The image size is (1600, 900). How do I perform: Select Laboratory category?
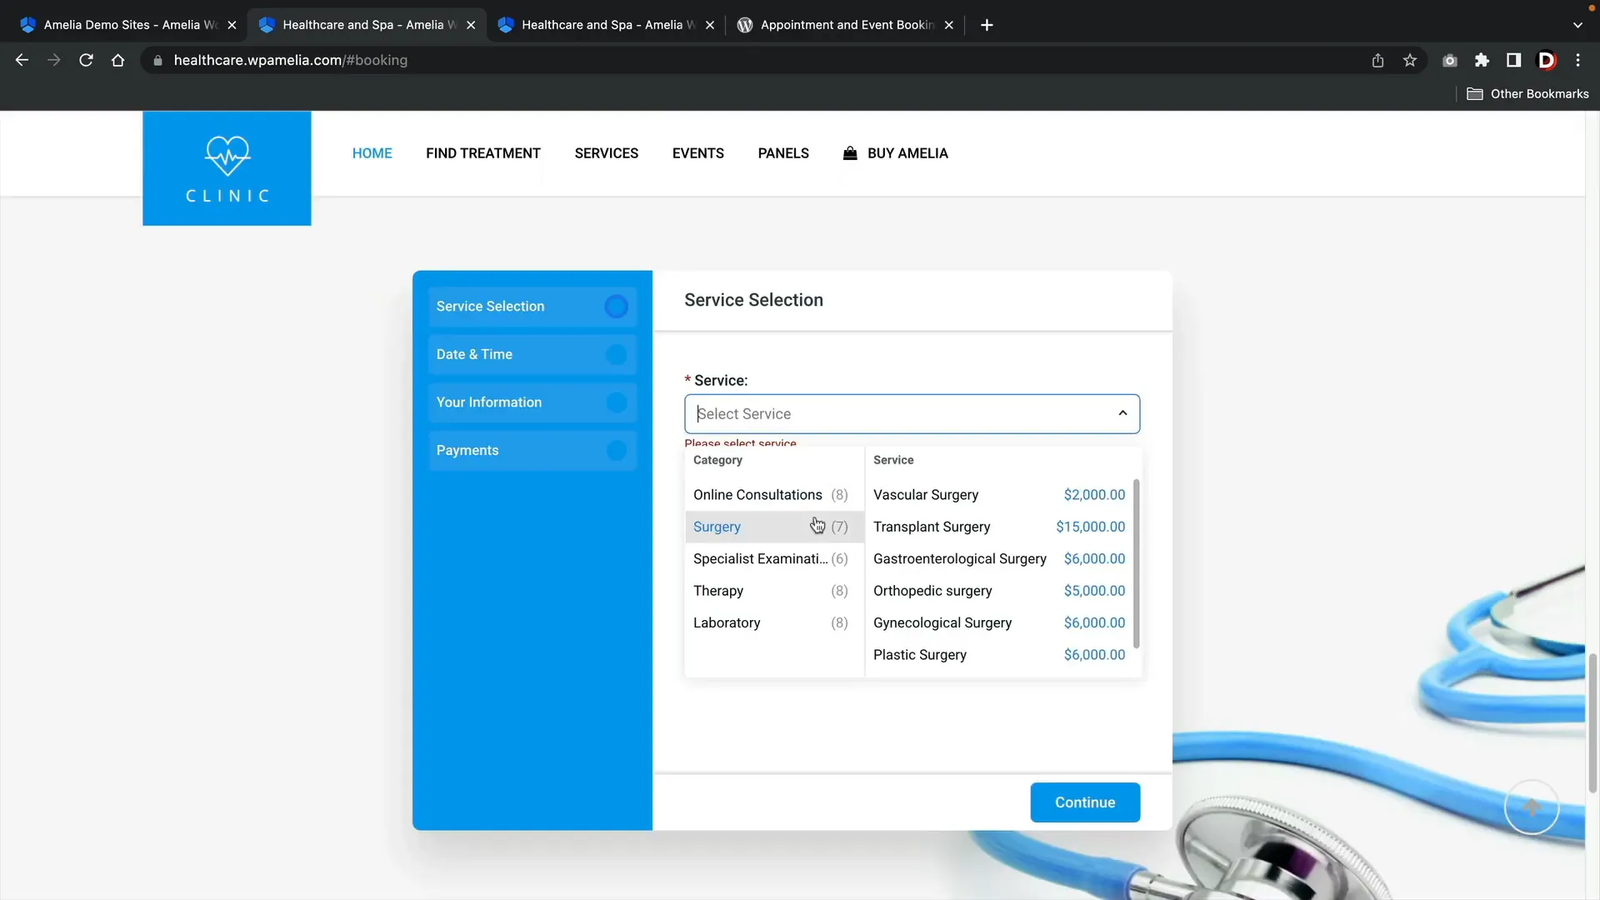(x=774, y=623)
